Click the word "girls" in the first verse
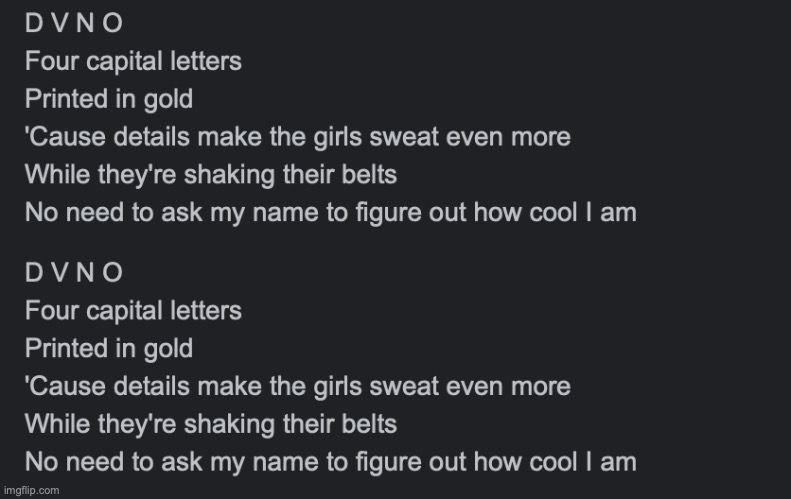791x499 pixels. (338, 138)
